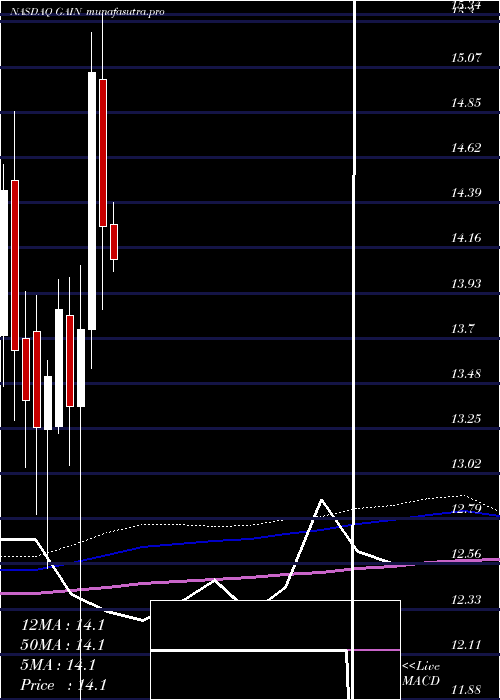The width and height of the screenshot is (500, 700).
Task: Select the 12.56 price axis label
Action: pos(466,554)
